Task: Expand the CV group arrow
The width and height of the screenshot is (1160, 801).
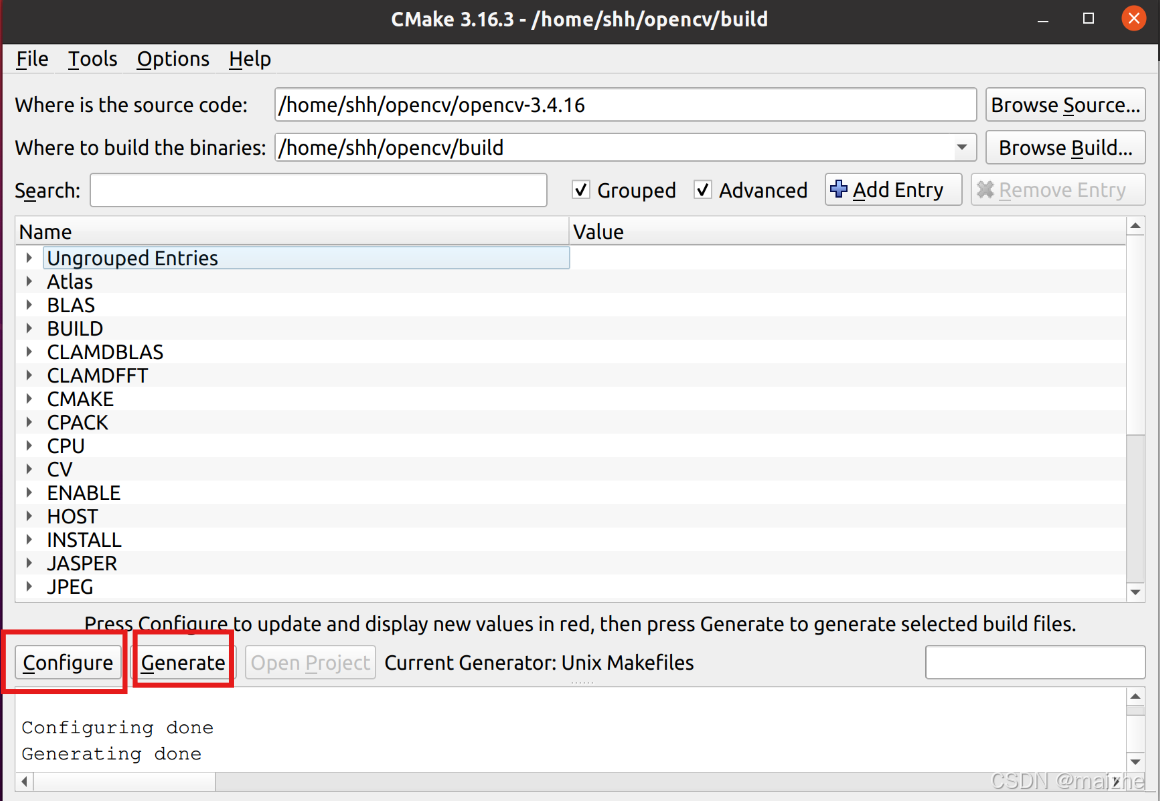Action: point(29,469)
